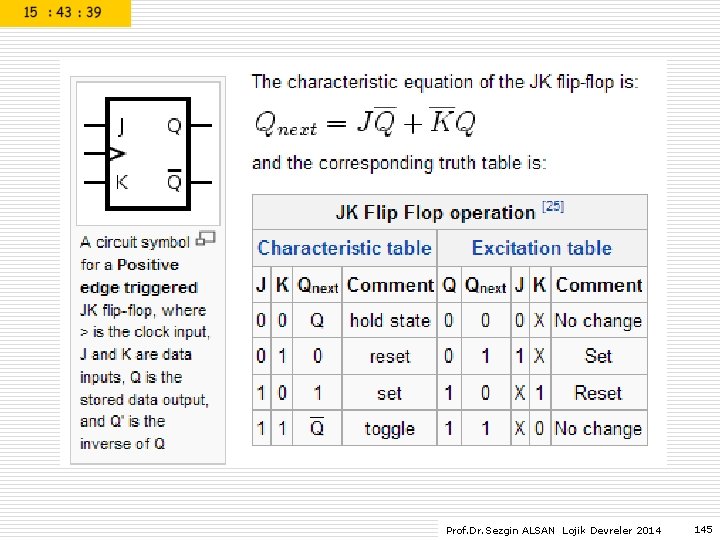720x540 pixels.
Task: Click the yellow timer showing 15:43:39
Action: click(65, 13)
